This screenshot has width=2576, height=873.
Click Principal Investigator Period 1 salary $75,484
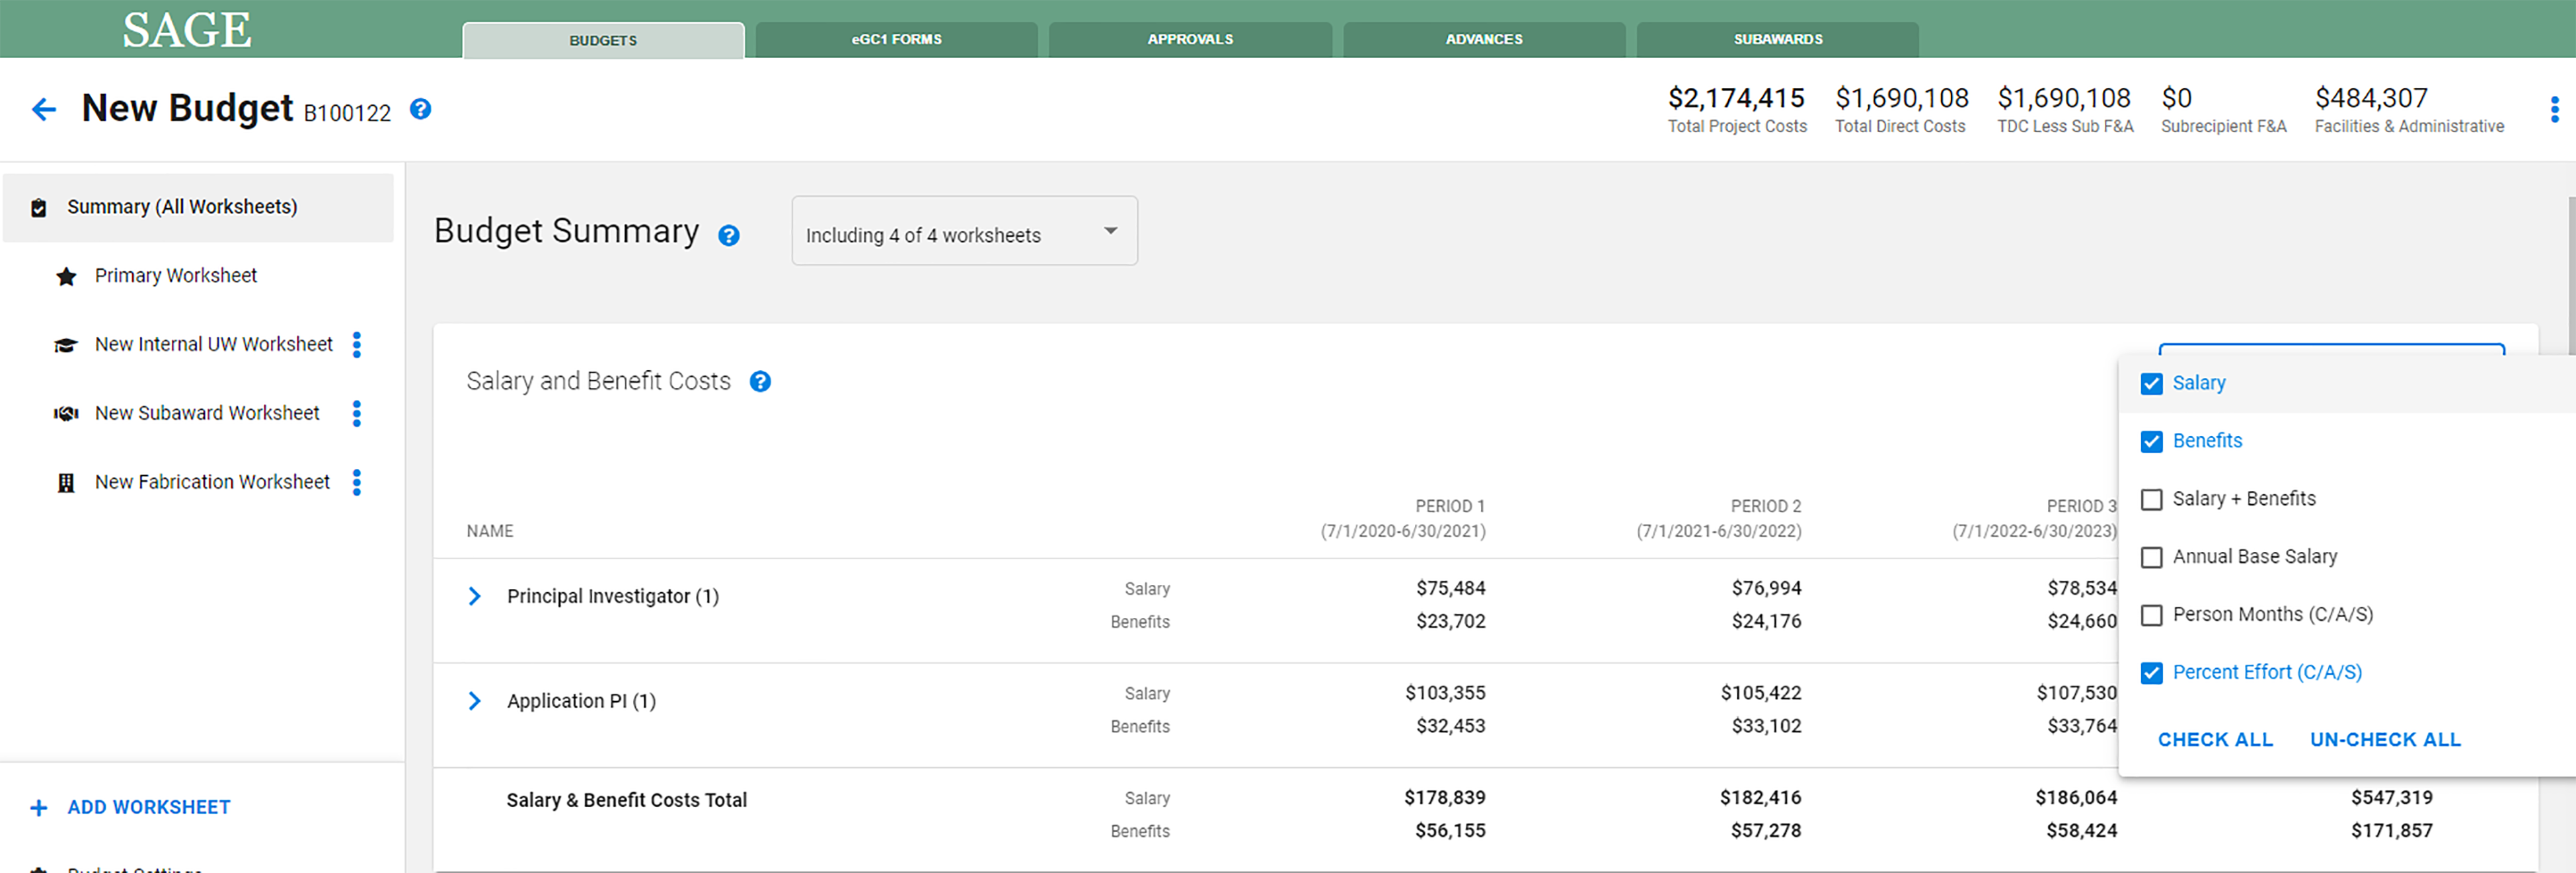(x=1450, y=589)
